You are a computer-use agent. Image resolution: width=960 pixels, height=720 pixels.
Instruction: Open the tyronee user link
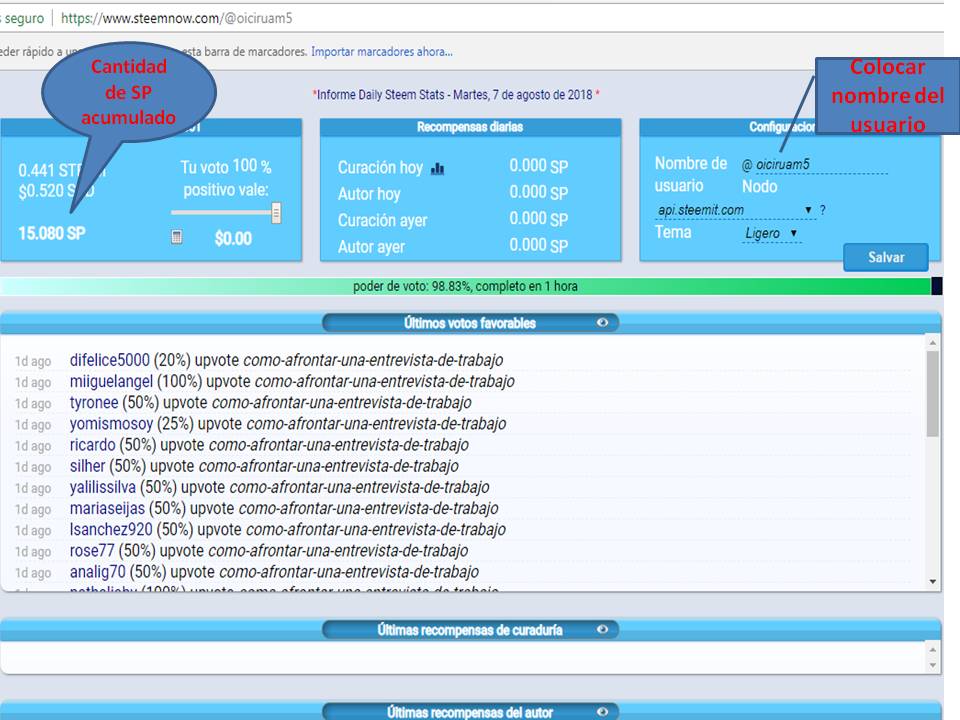tap(94, 402)
